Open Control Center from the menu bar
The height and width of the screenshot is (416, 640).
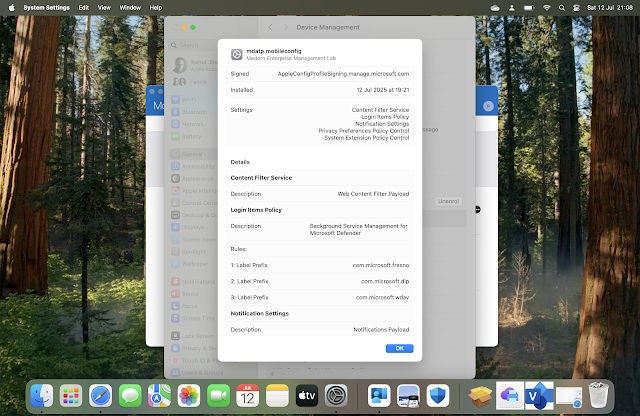coord(576,7)
